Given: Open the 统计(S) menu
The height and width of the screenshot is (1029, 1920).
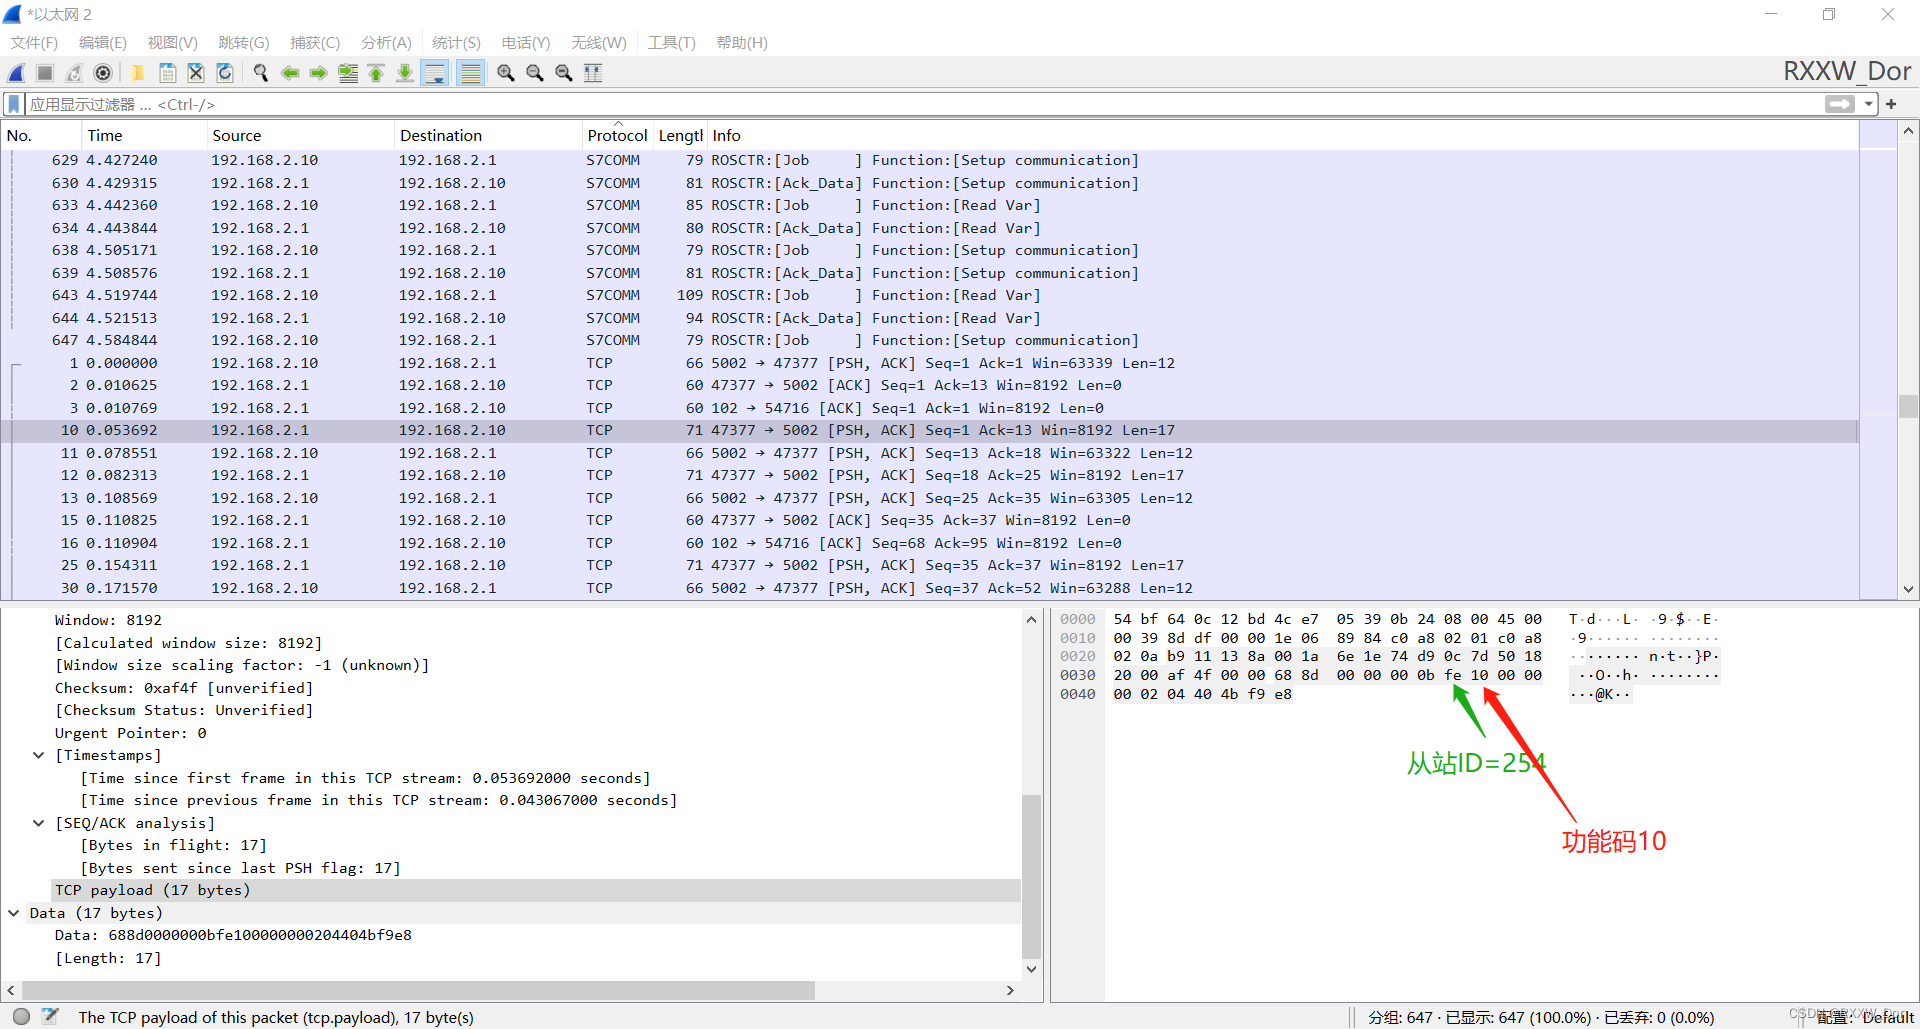Looking at the screenshot, I should [x=456, y=43].
